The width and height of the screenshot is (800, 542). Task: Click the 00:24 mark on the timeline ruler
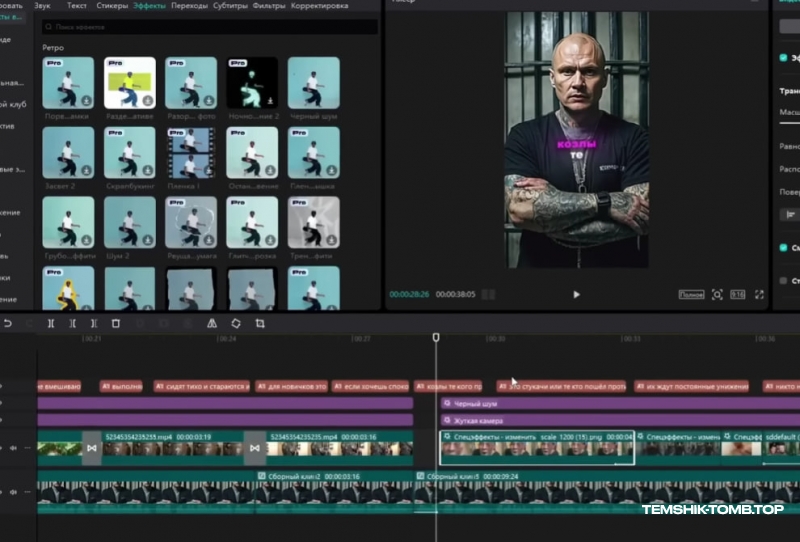coord(226,338)
